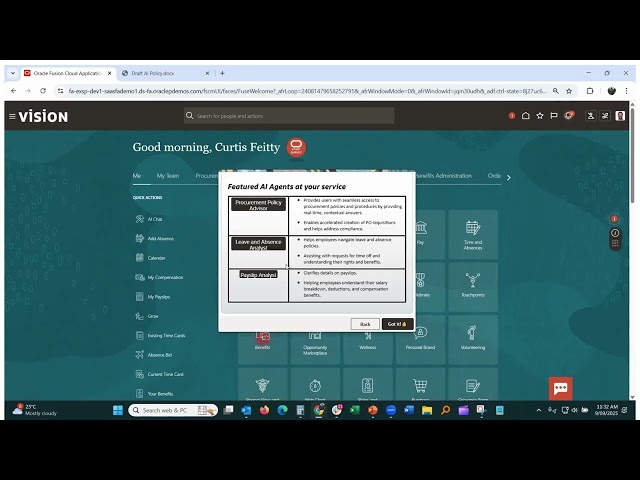Open the Wellness tile
The height and width of the screenshot is (480, 640).
point(368,347)
